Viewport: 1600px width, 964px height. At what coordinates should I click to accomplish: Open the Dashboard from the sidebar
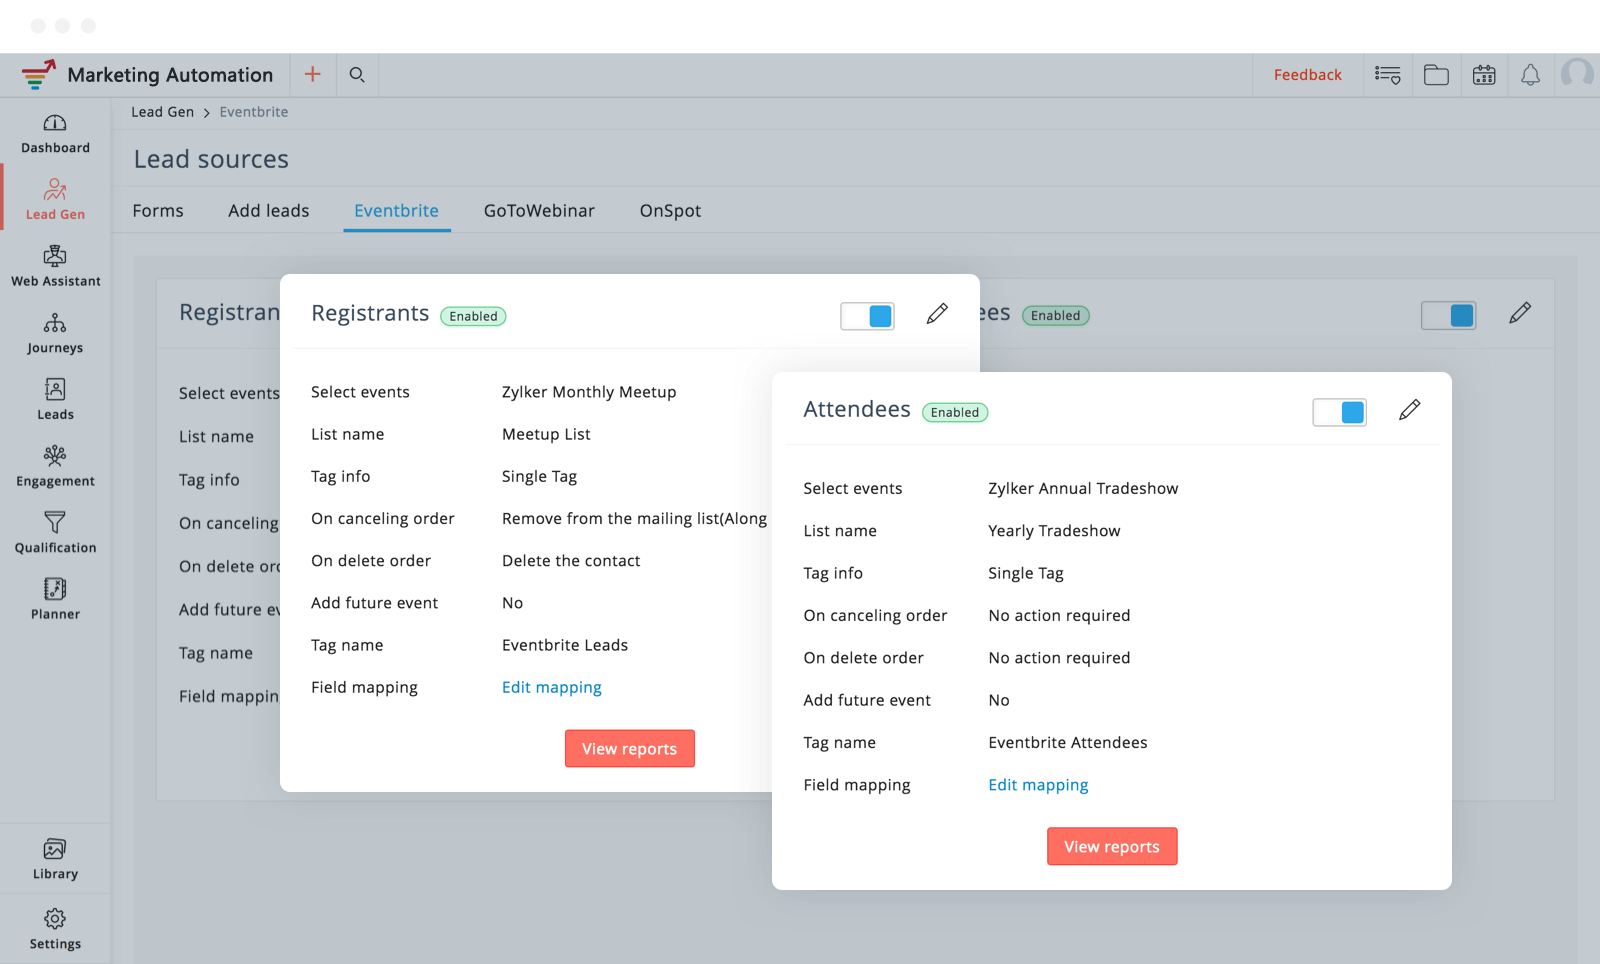coord(55,134)
